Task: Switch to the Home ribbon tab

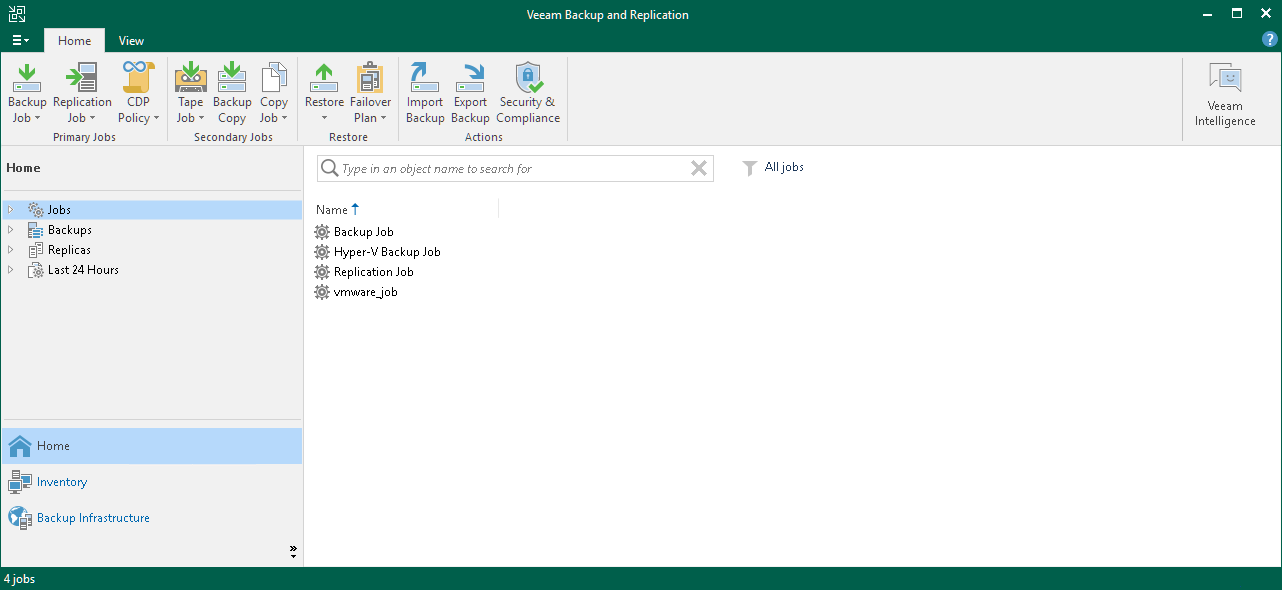Action: point(74,41)
